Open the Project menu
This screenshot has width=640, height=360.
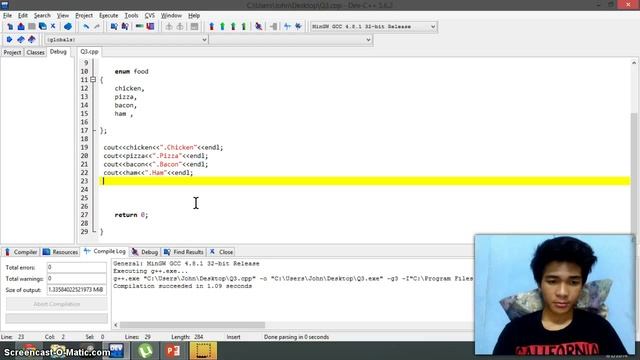tap(84, 16)
